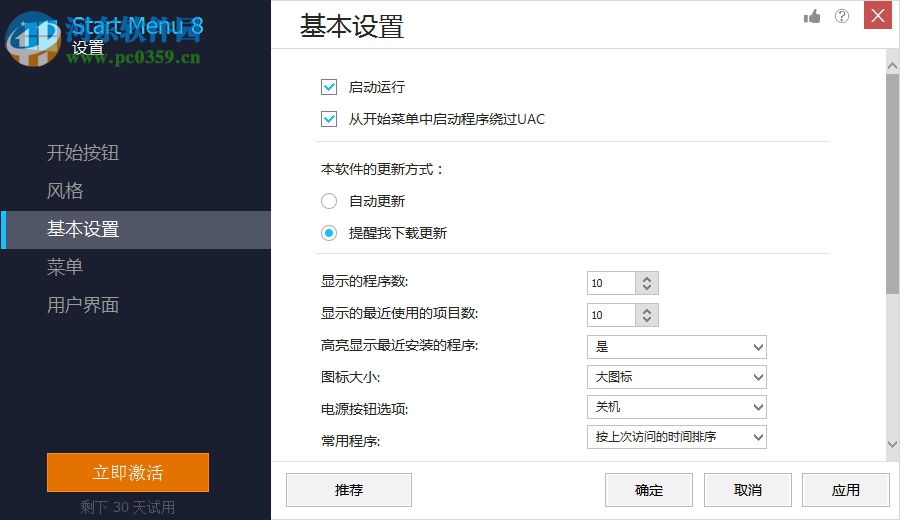Increase 显示的程序数 with up arrow
Image resolution: width=900 pixels, height=520 pixels.
[647, 278]
